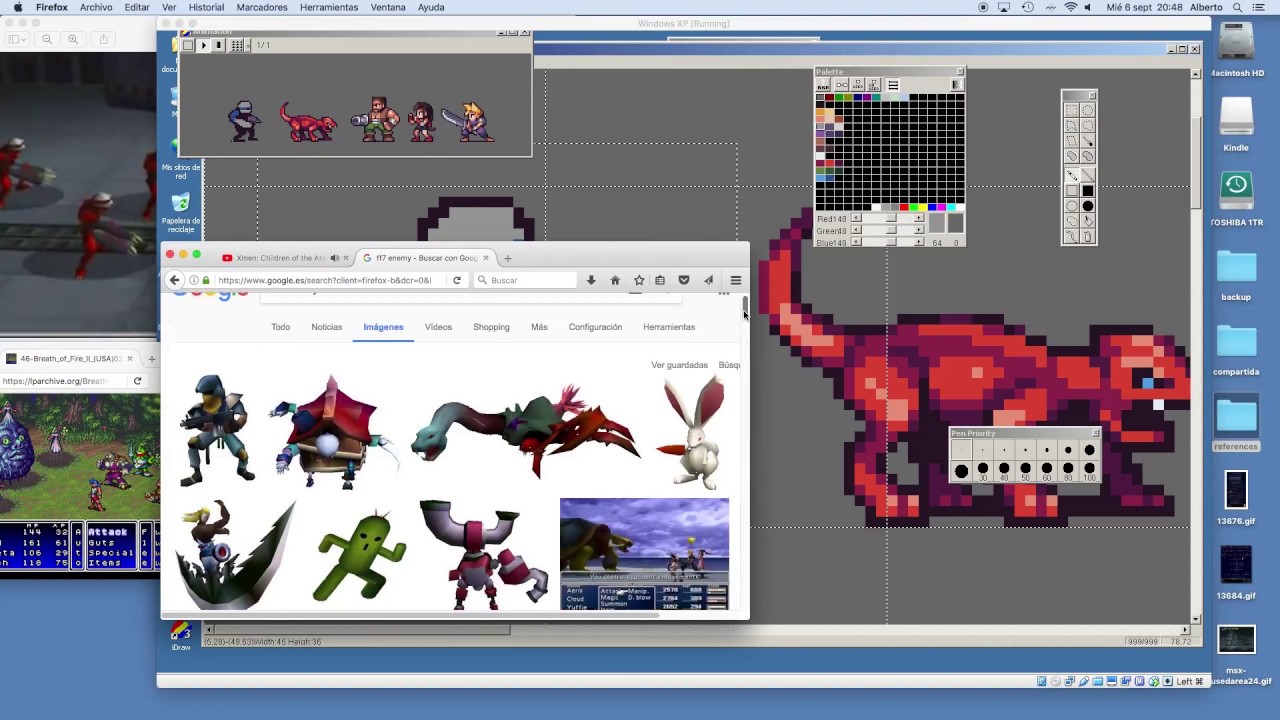
Task: Go back in the Firefox browser window
Action: tap(174, 280)
